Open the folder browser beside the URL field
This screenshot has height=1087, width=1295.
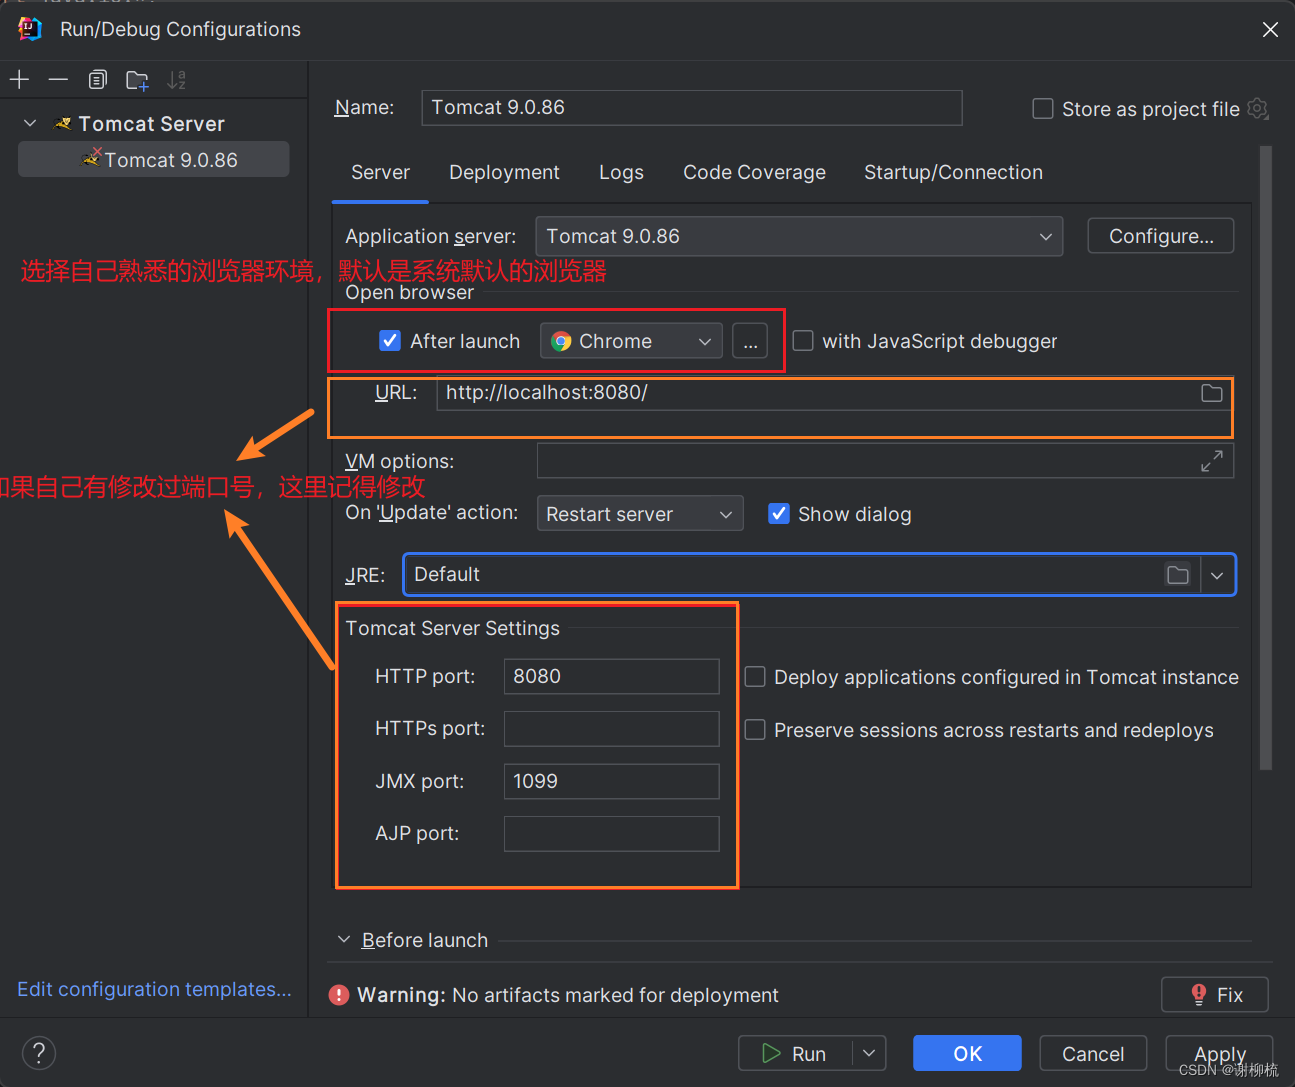(1211, 393)
